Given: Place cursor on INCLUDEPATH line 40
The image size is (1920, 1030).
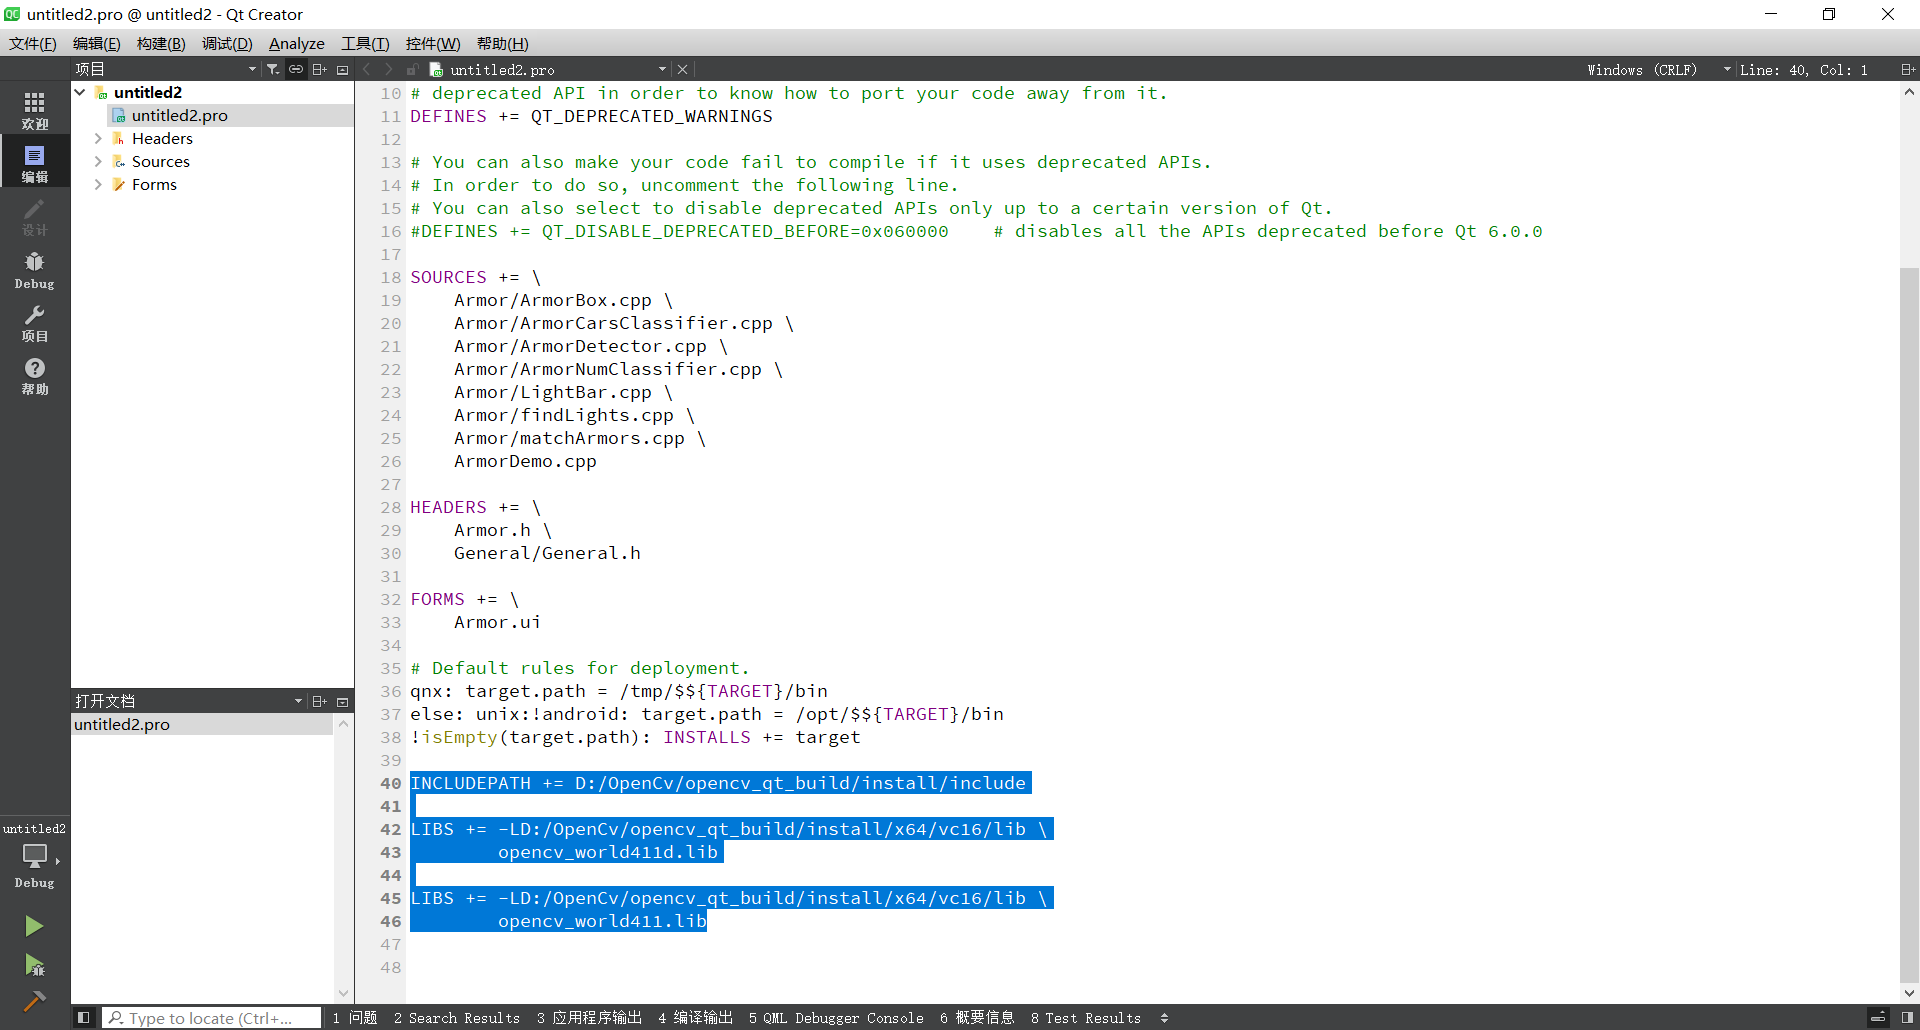Looking at the screenshot, I should (x=718, y=783).
